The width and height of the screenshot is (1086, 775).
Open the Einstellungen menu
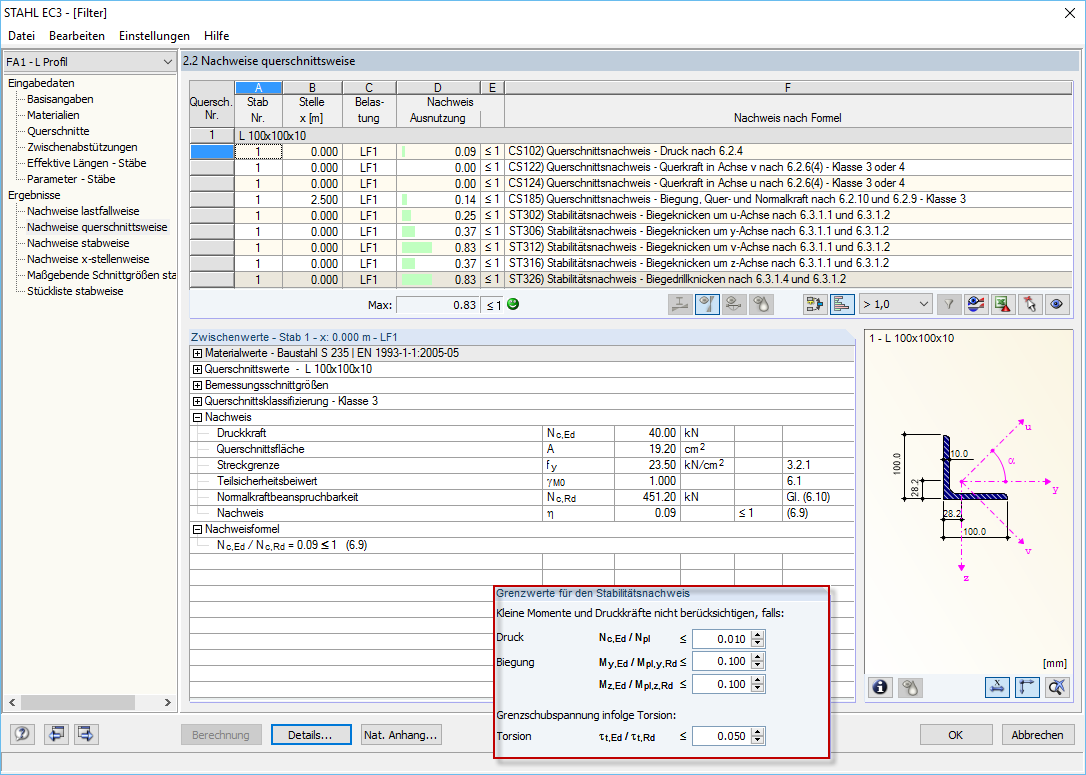(x=154, y=36)
